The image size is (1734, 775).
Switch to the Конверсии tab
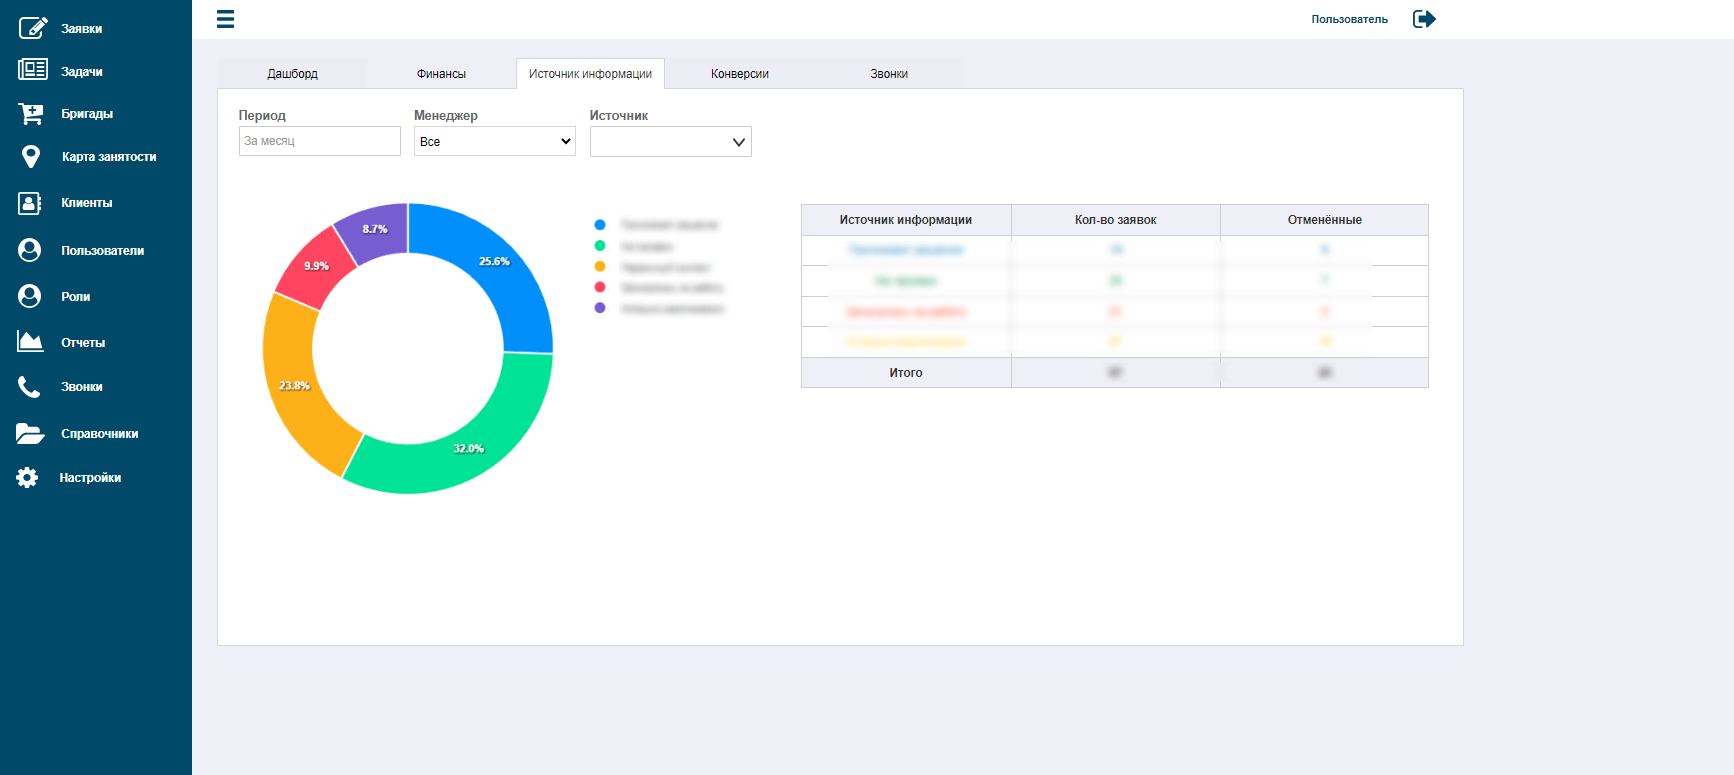click(740, 74)
